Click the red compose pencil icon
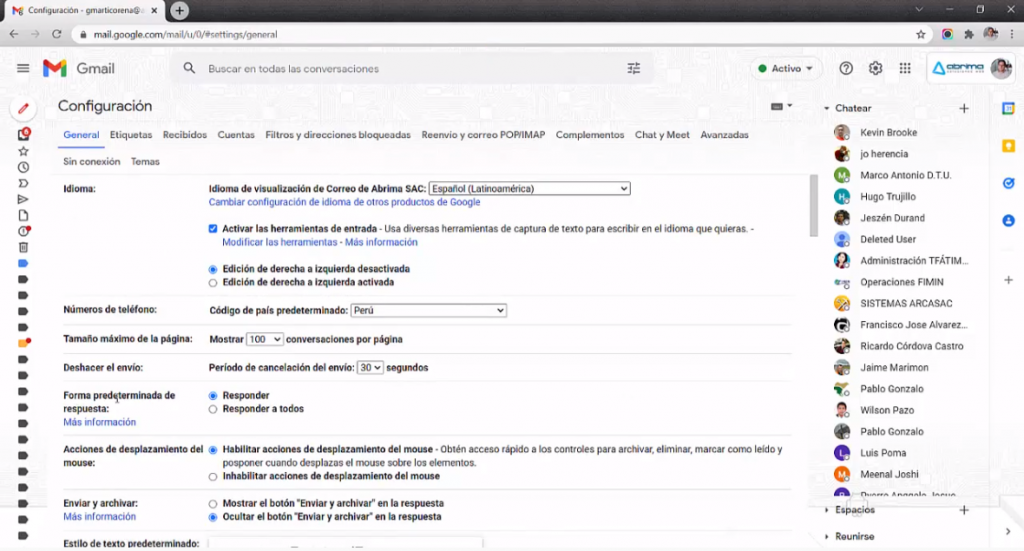 (23, 109)
